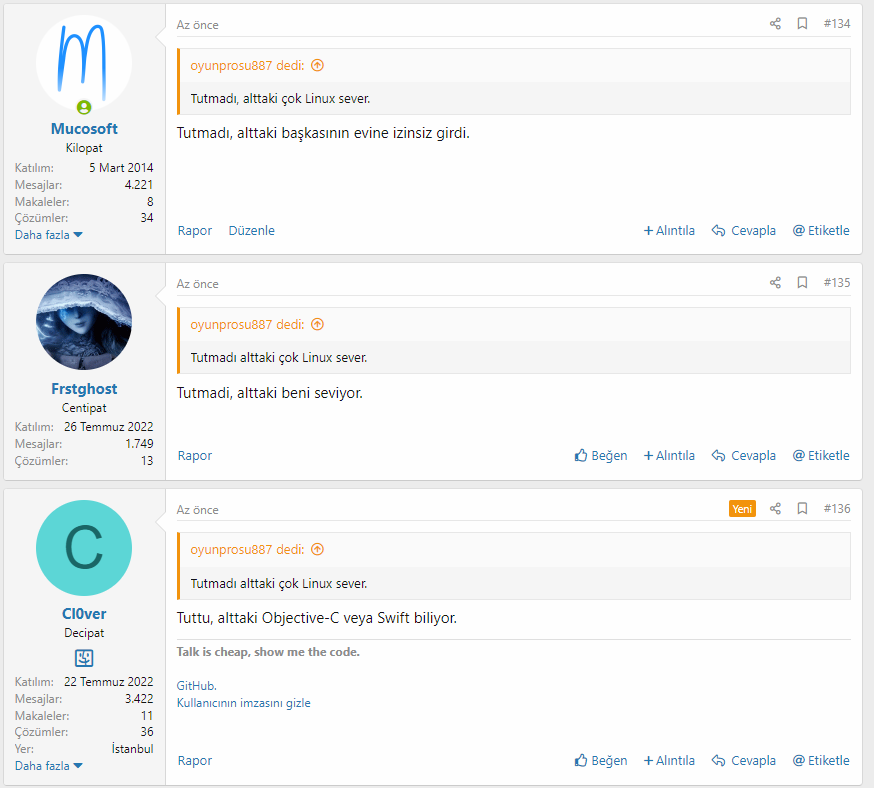
Task: Click Cl0ver's Makaleler value 11
Action: click(147, 715)
